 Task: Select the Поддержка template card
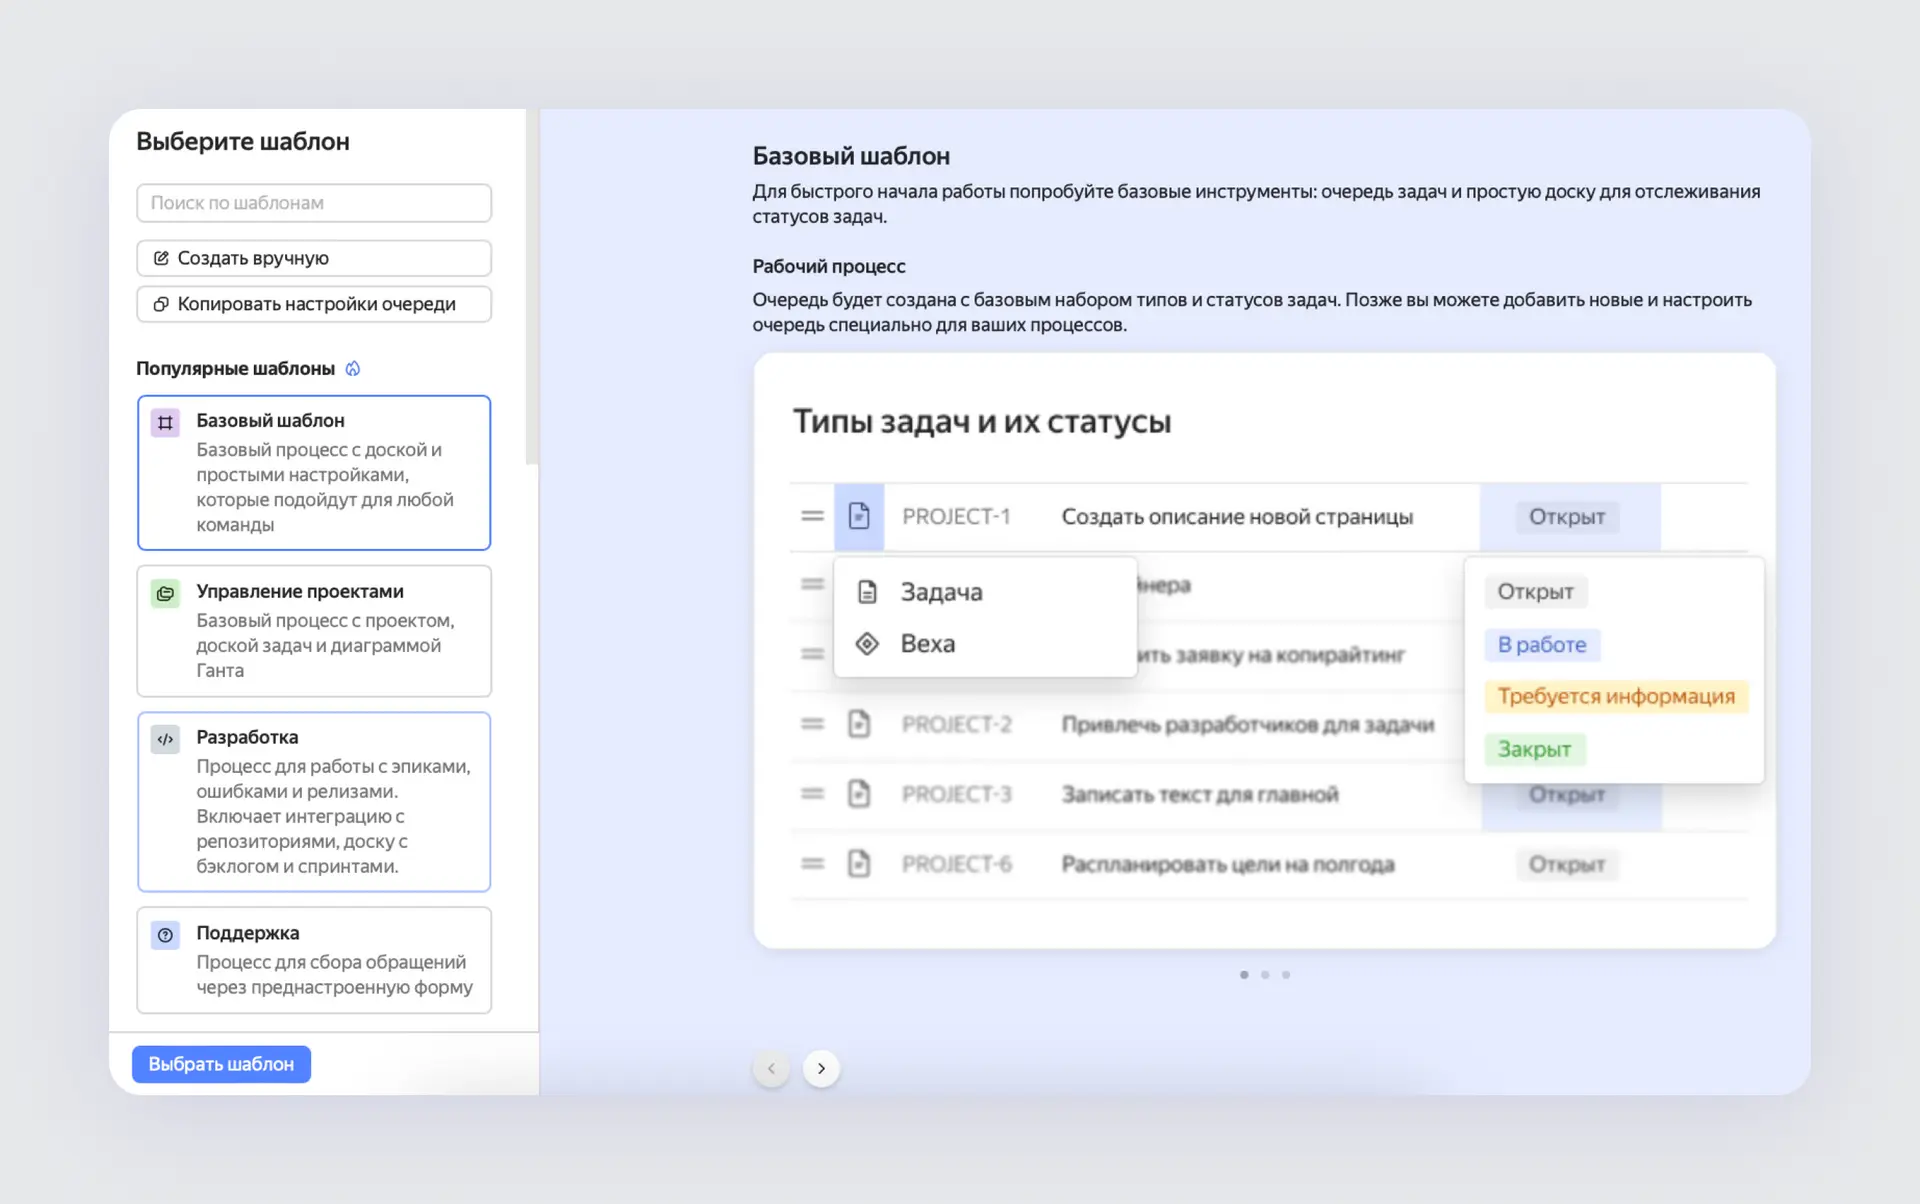(314, 960)
